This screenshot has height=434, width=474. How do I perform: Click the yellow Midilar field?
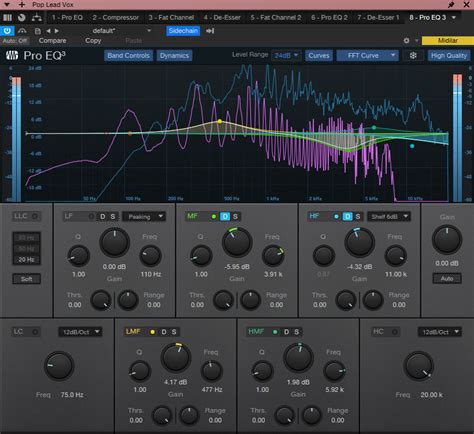click(447, 40)
